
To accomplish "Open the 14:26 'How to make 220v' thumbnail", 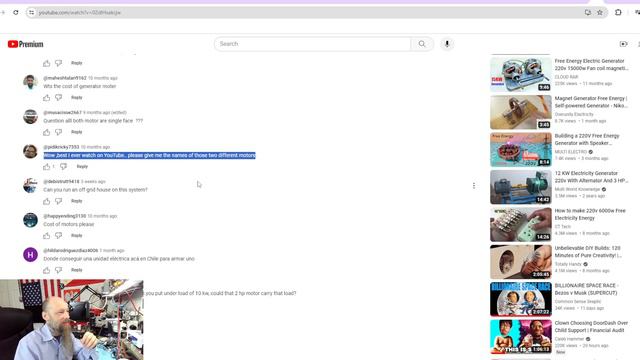I will point(520,224).
